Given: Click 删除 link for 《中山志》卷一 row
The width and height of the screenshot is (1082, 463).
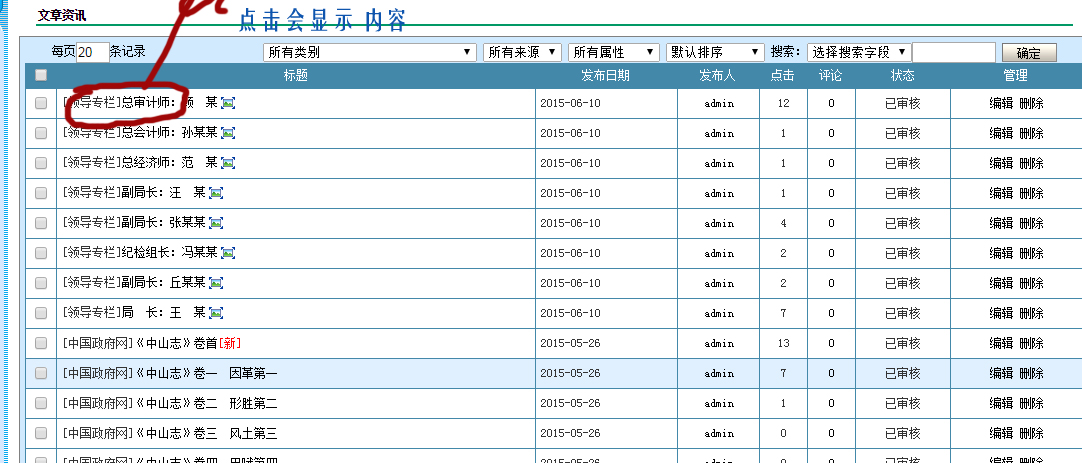Looking at the screenshot, I should 1031,373.
